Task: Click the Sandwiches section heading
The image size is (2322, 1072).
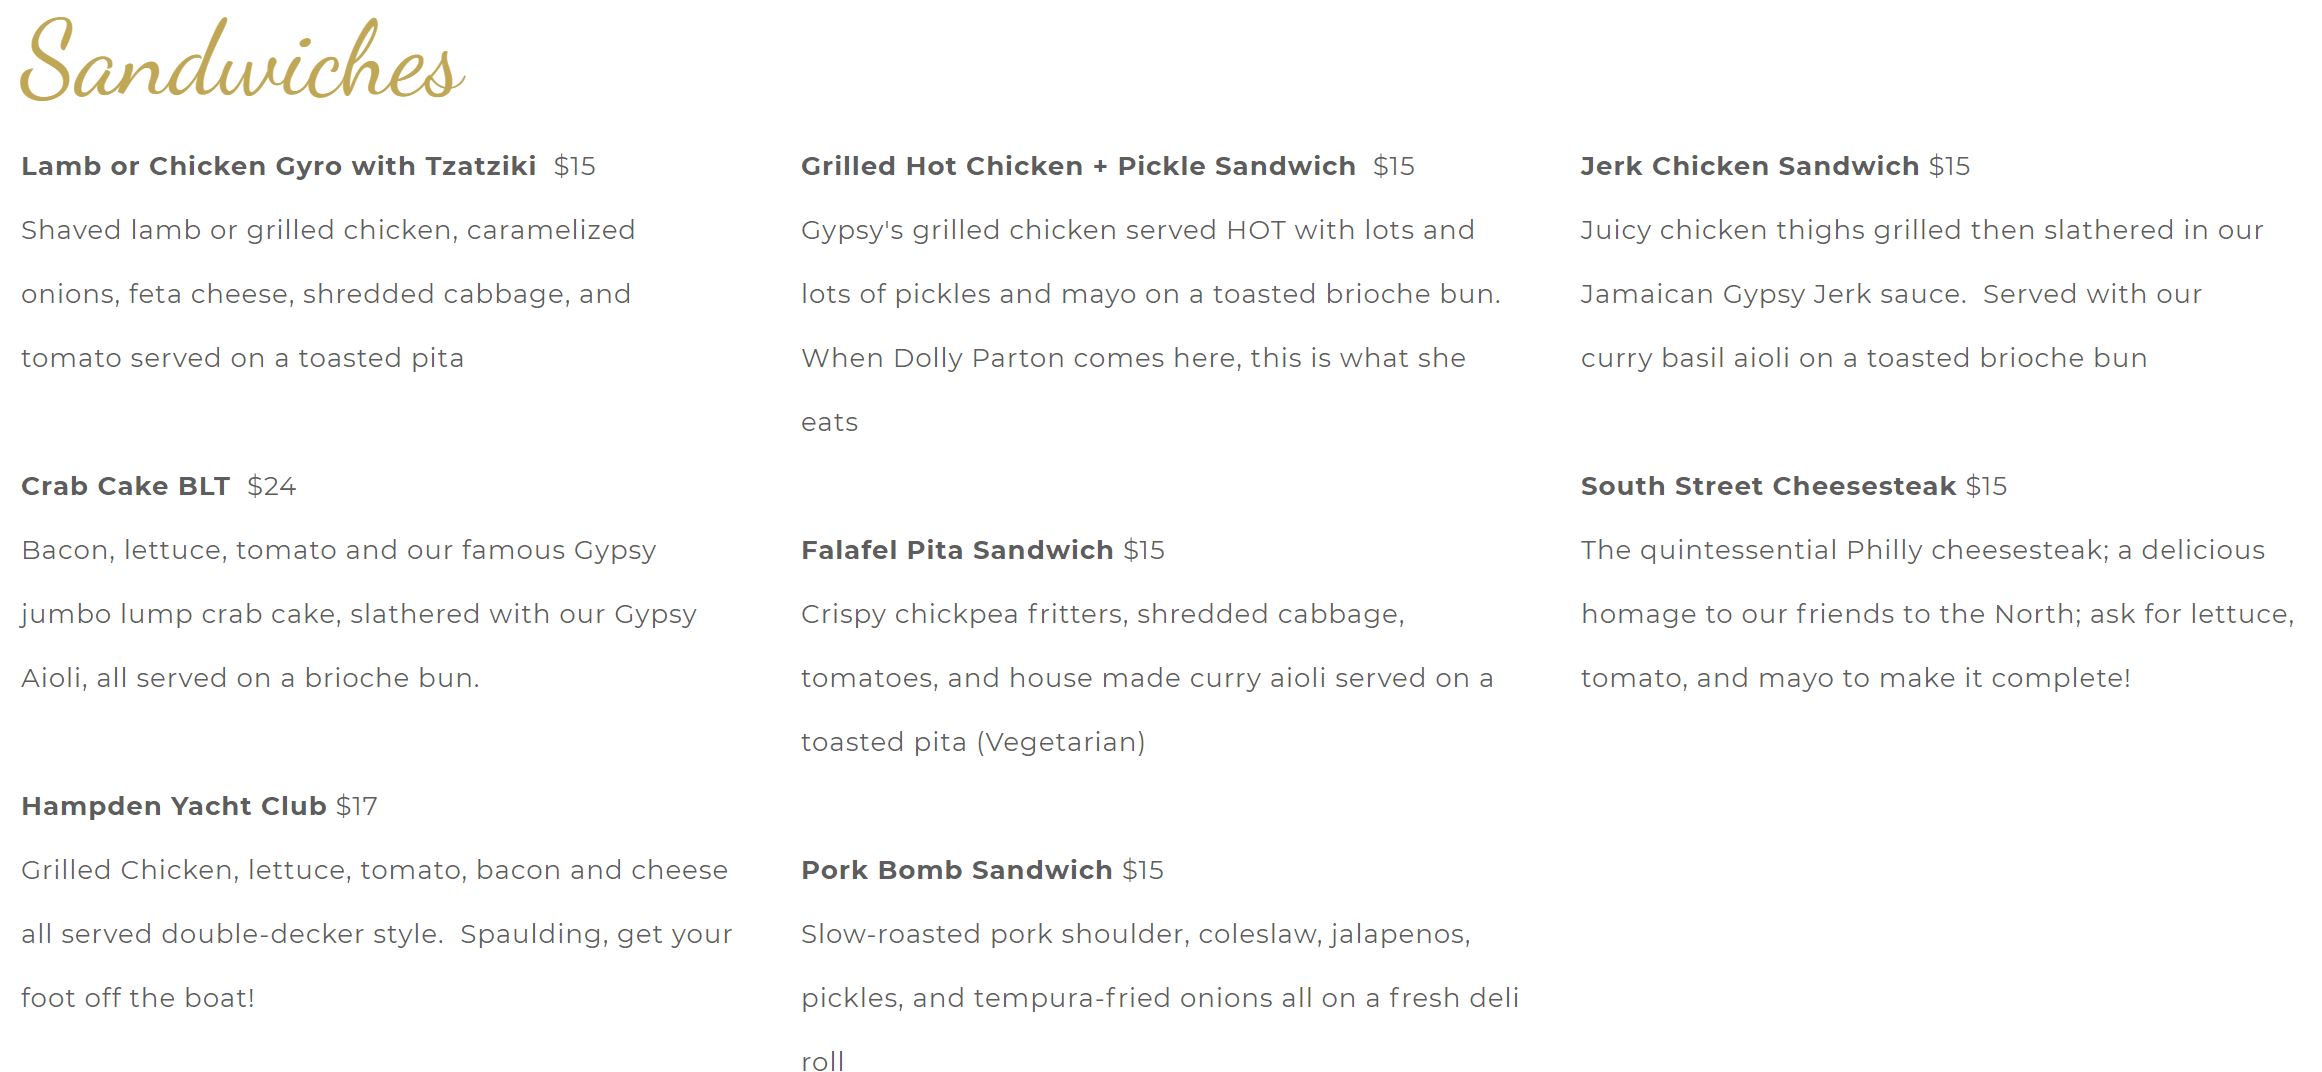Action: 241,62
